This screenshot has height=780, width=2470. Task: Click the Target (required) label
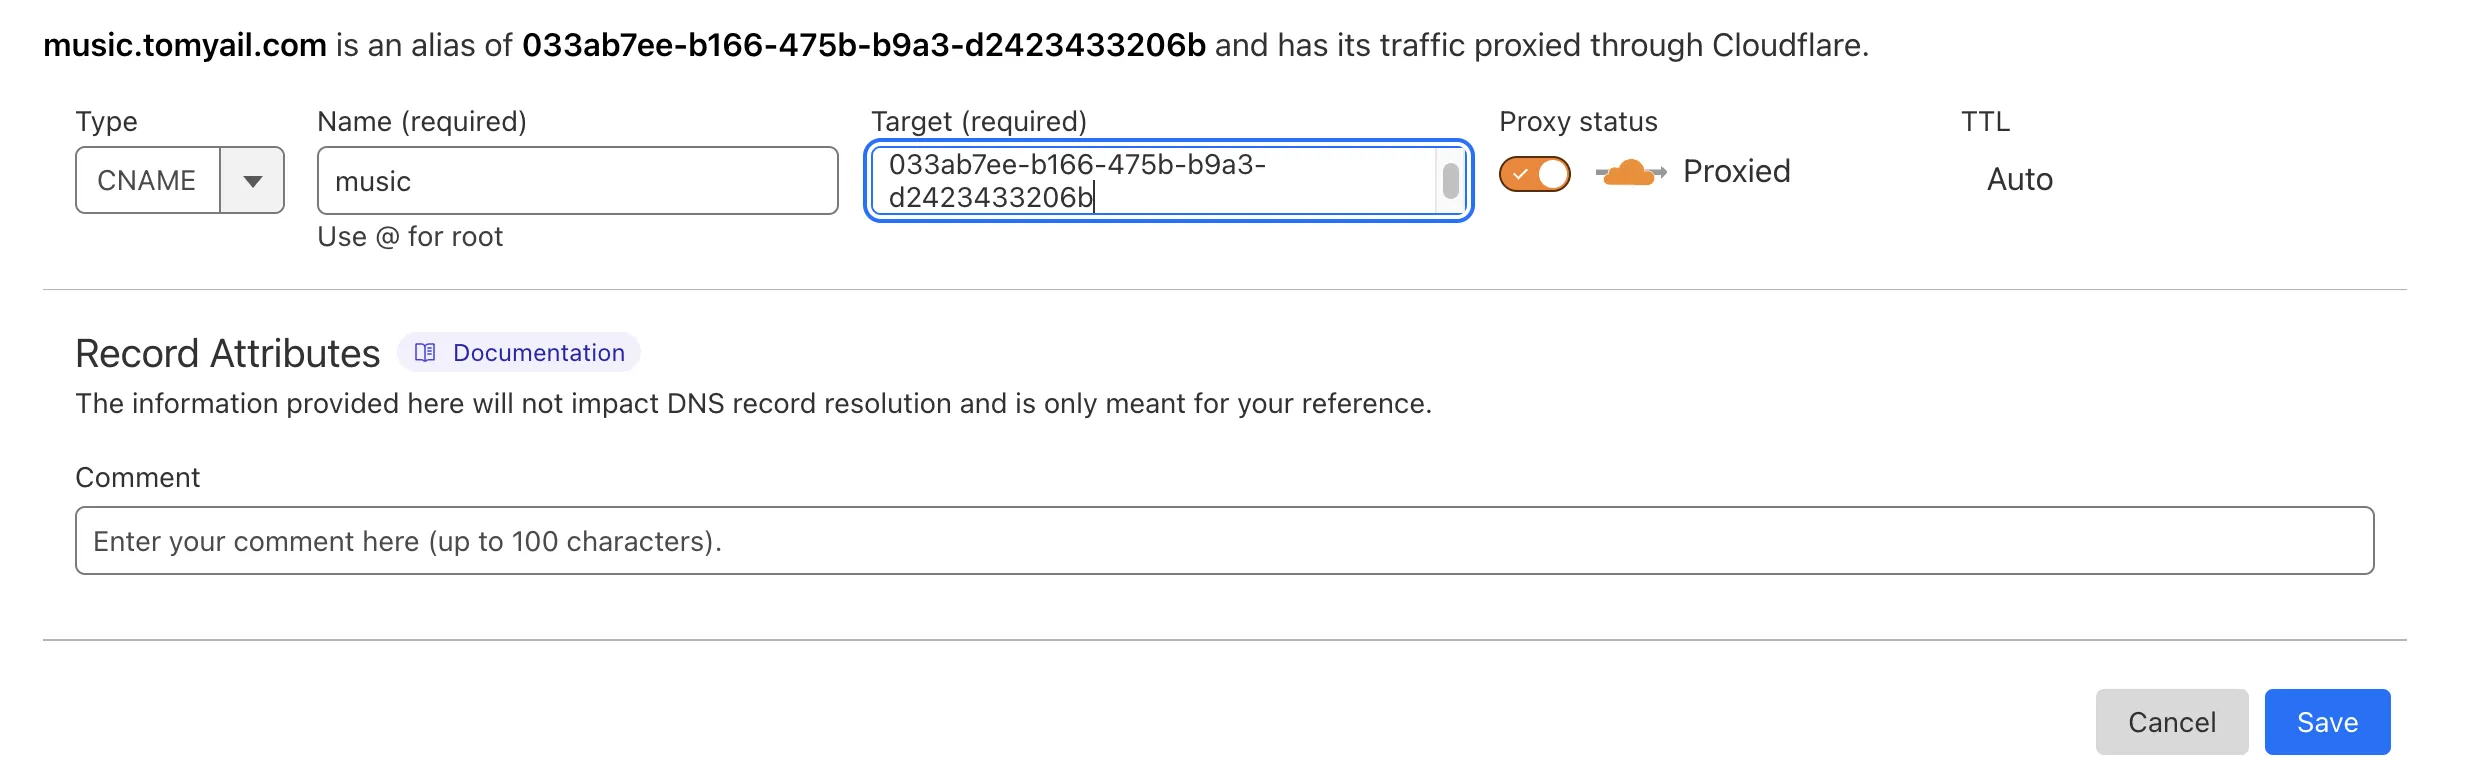point(978,122)
